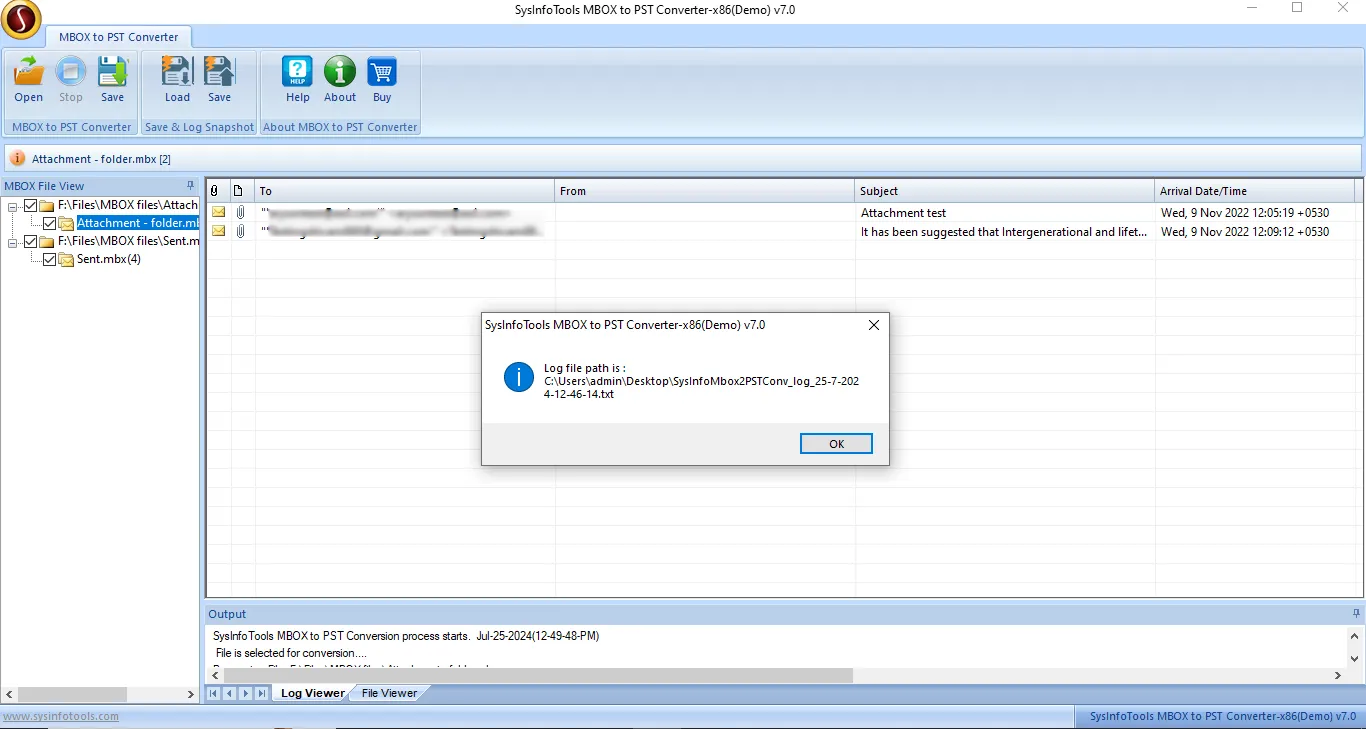Click the SysInfoTools application logo button
This screenshot has width=1366, height=729.
pos(21,19)
